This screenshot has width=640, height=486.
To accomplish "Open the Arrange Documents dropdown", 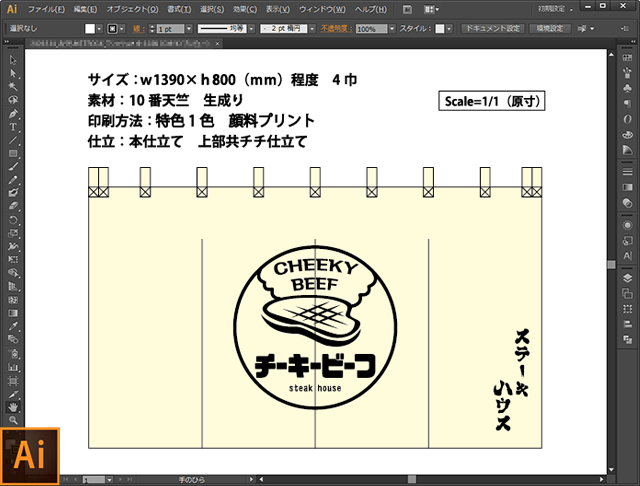I will coord(431,9).
